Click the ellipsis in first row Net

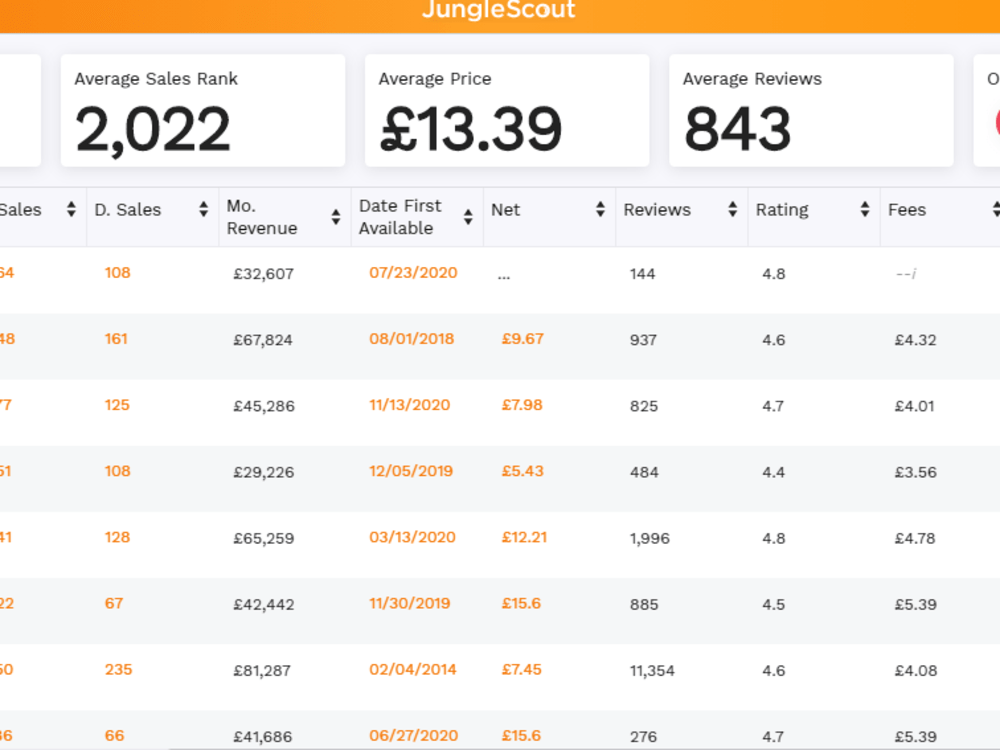click(x=504, y=277)
